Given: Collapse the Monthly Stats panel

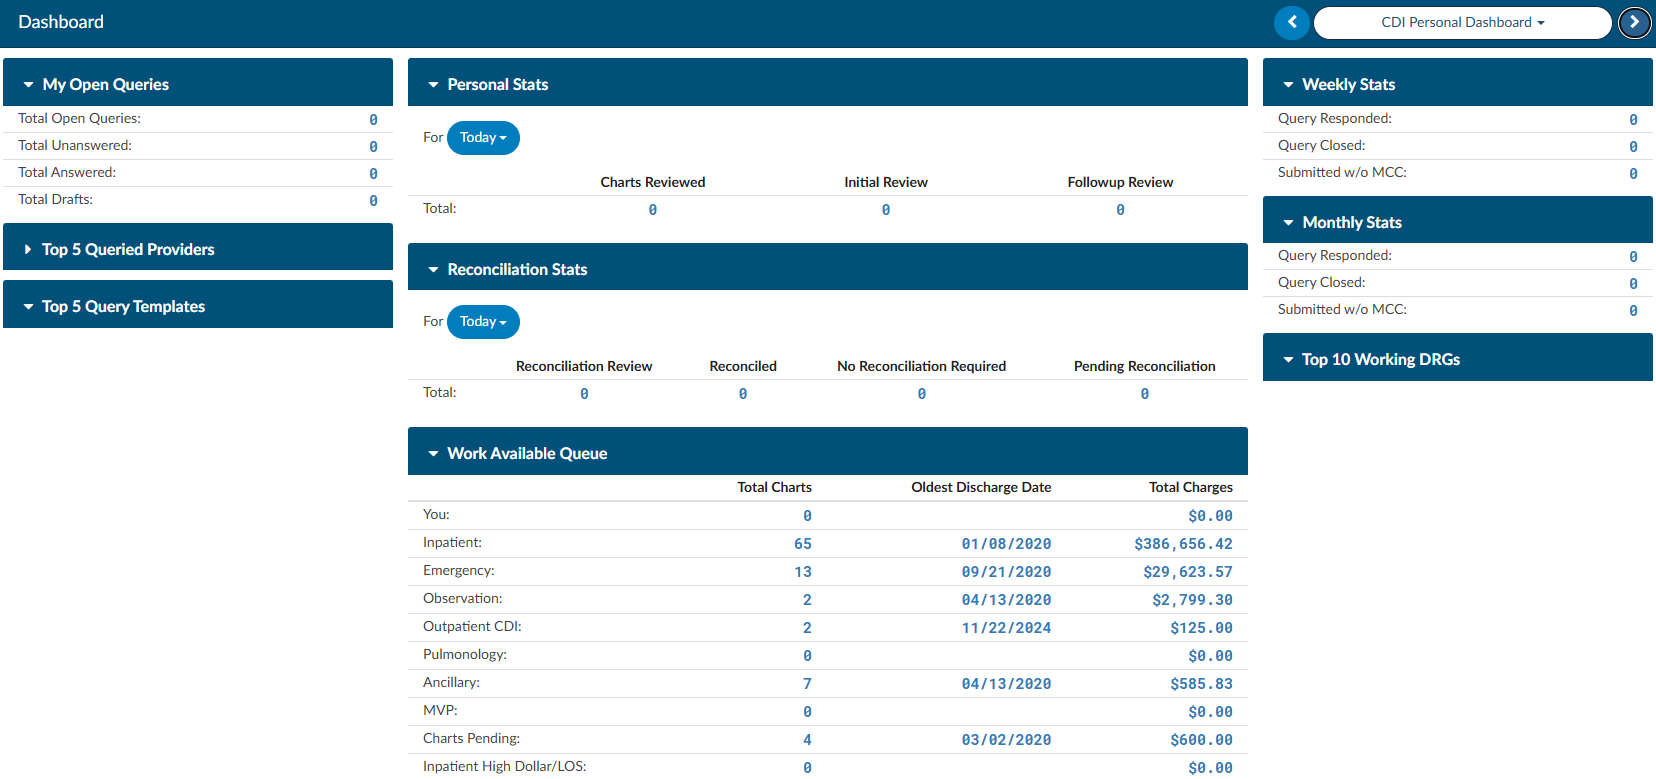Looking at the screenshot, I should 1458,222.
